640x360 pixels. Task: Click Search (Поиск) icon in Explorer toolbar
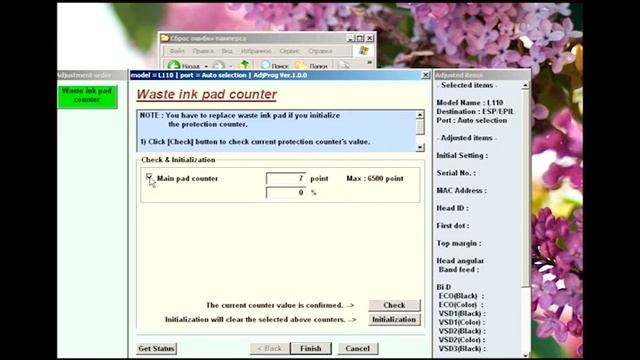tap(265, 64)
